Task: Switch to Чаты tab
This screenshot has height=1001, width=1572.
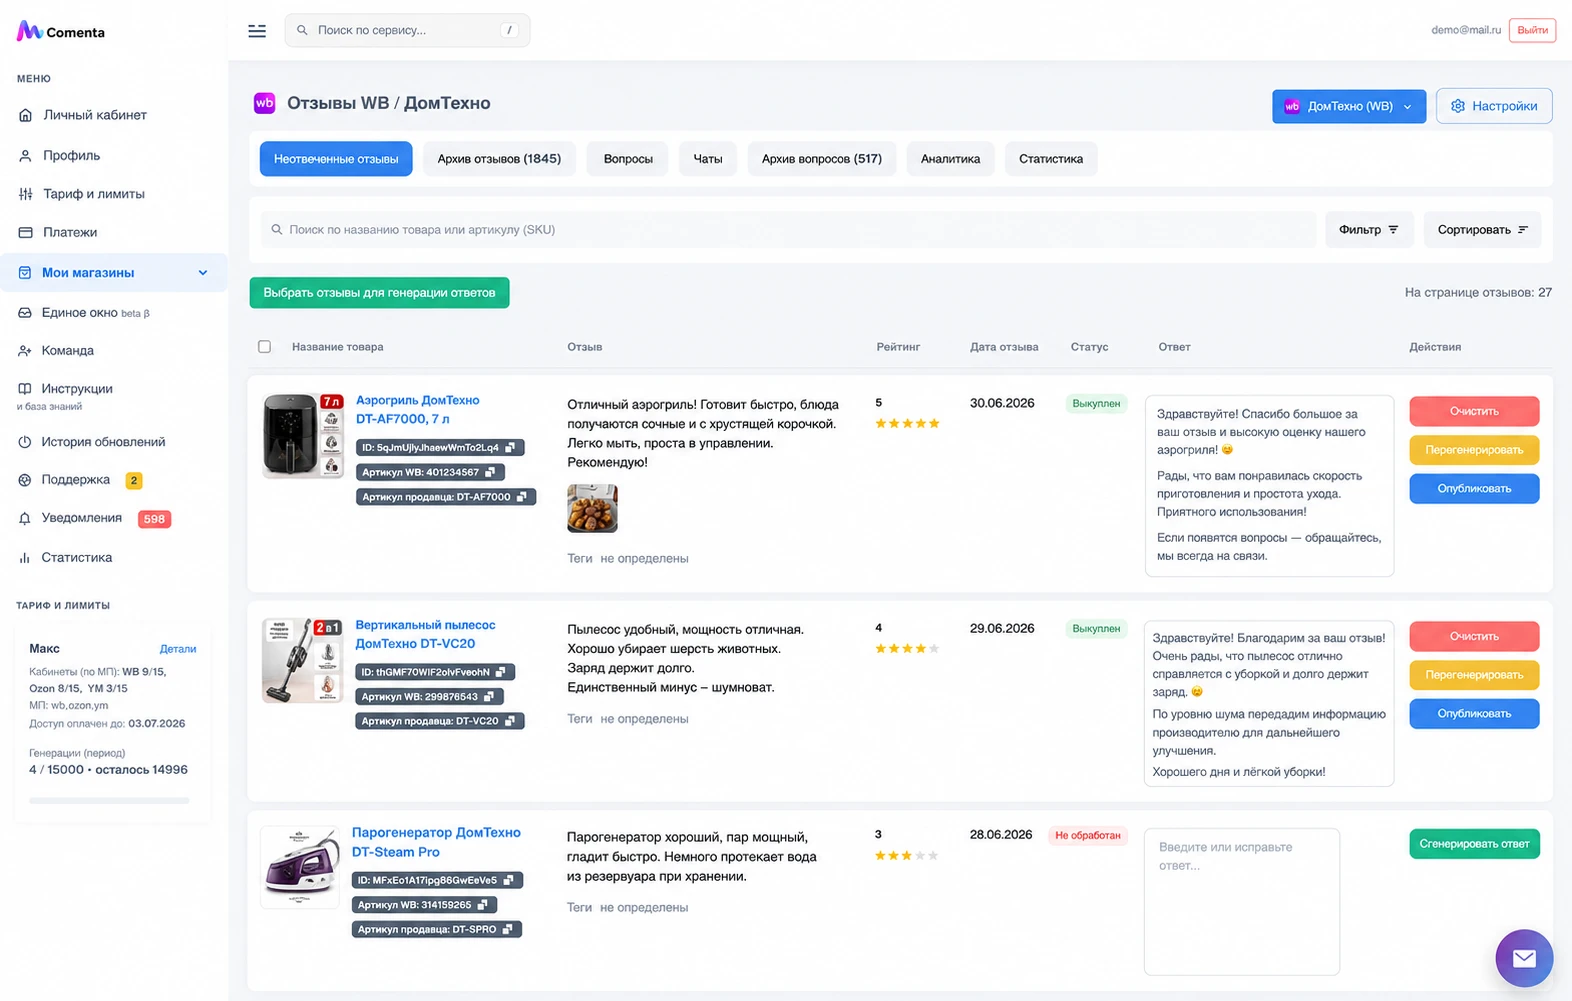Action: (x=708, y=159)
